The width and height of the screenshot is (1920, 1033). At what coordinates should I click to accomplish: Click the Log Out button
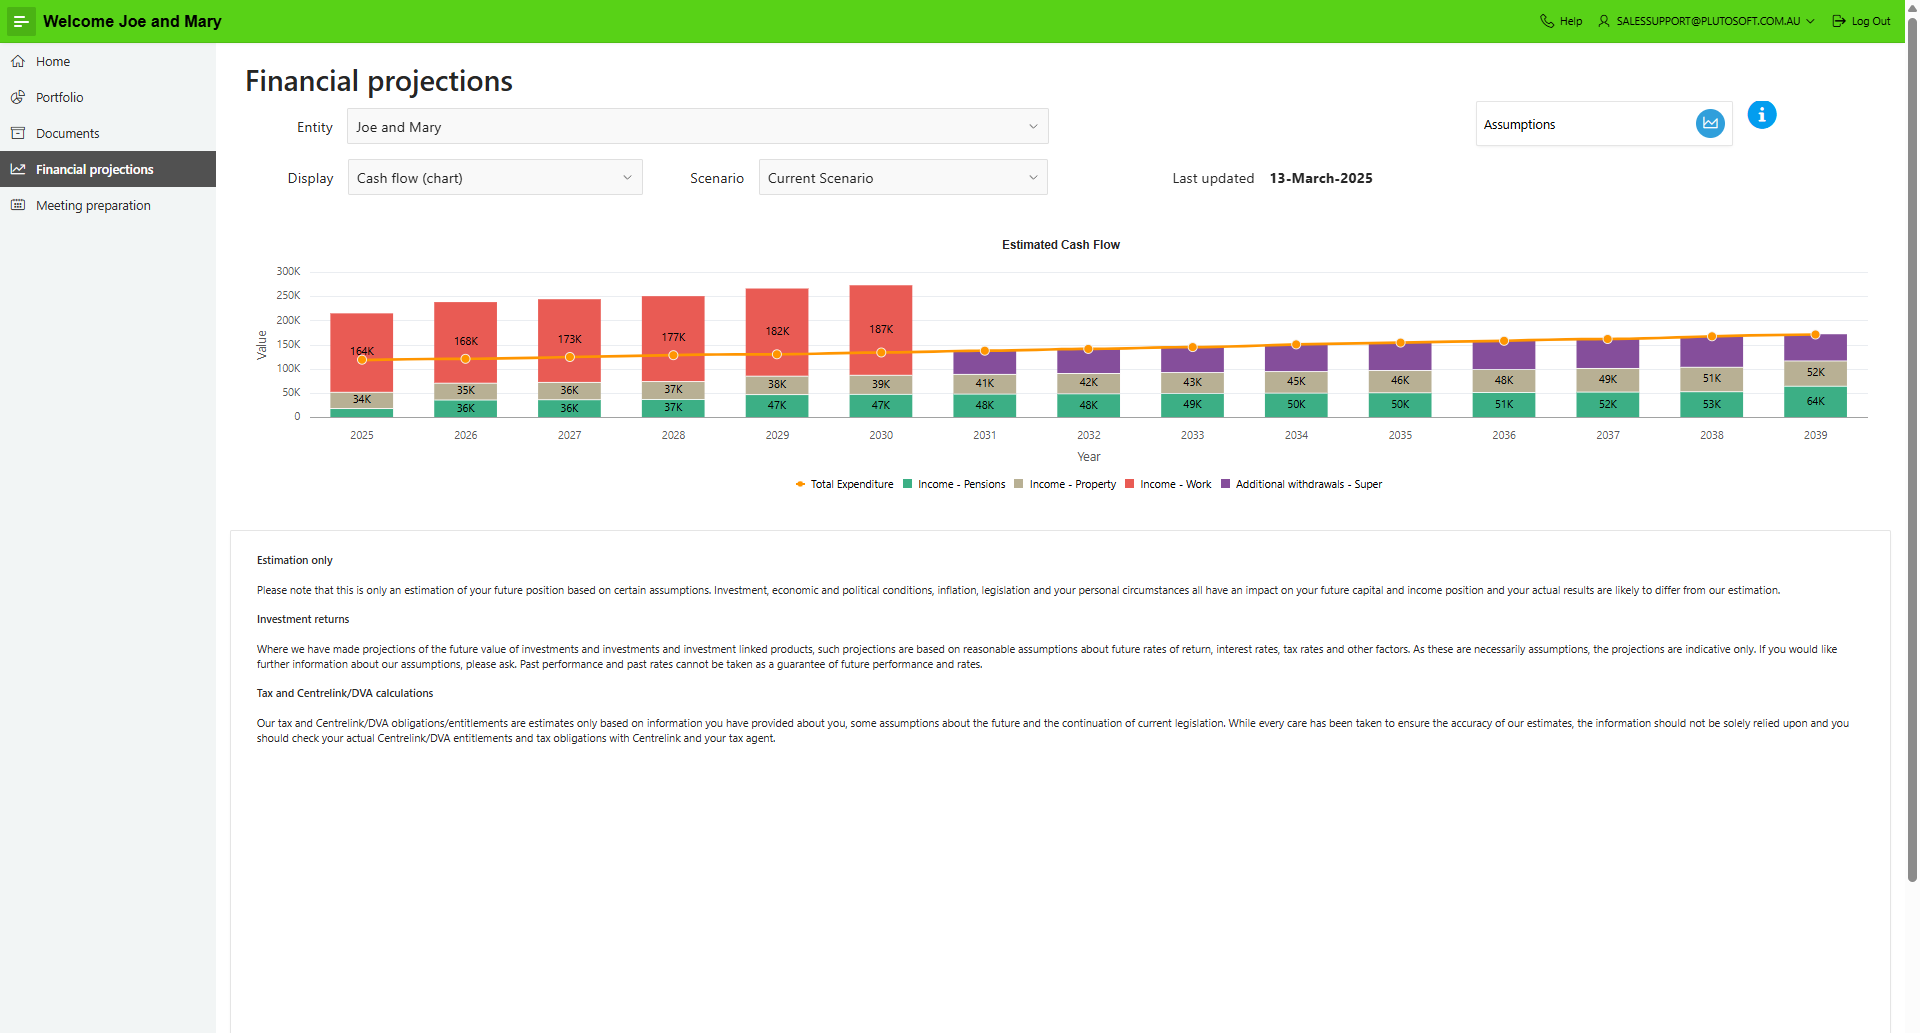click(1861, 20)
